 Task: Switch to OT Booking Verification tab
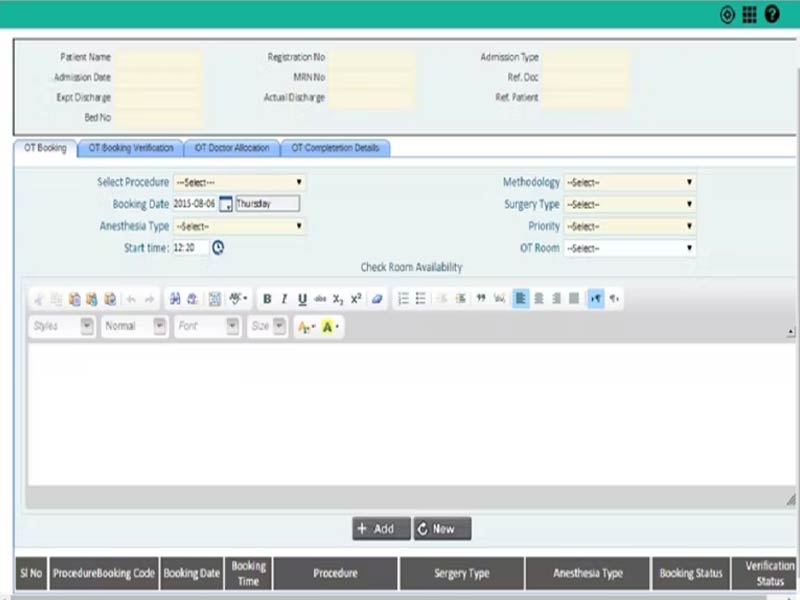[131, 148]
